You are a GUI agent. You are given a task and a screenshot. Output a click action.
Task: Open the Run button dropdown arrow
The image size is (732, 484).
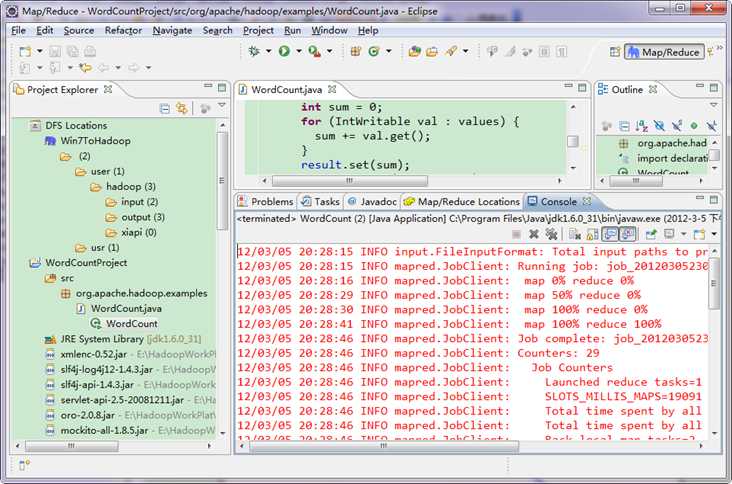(298, 52)
